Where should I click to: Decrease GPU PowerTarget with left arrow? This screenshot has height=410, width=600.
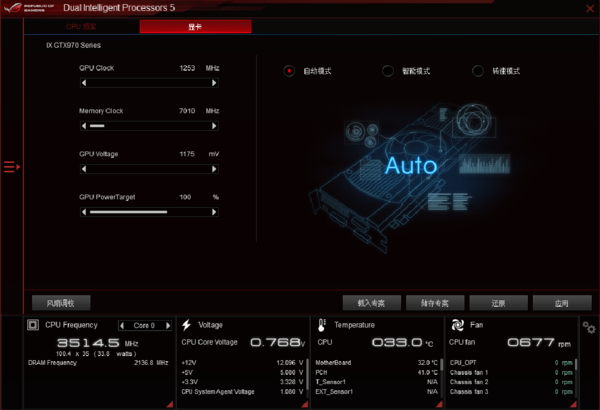click(x=84, y=212)
